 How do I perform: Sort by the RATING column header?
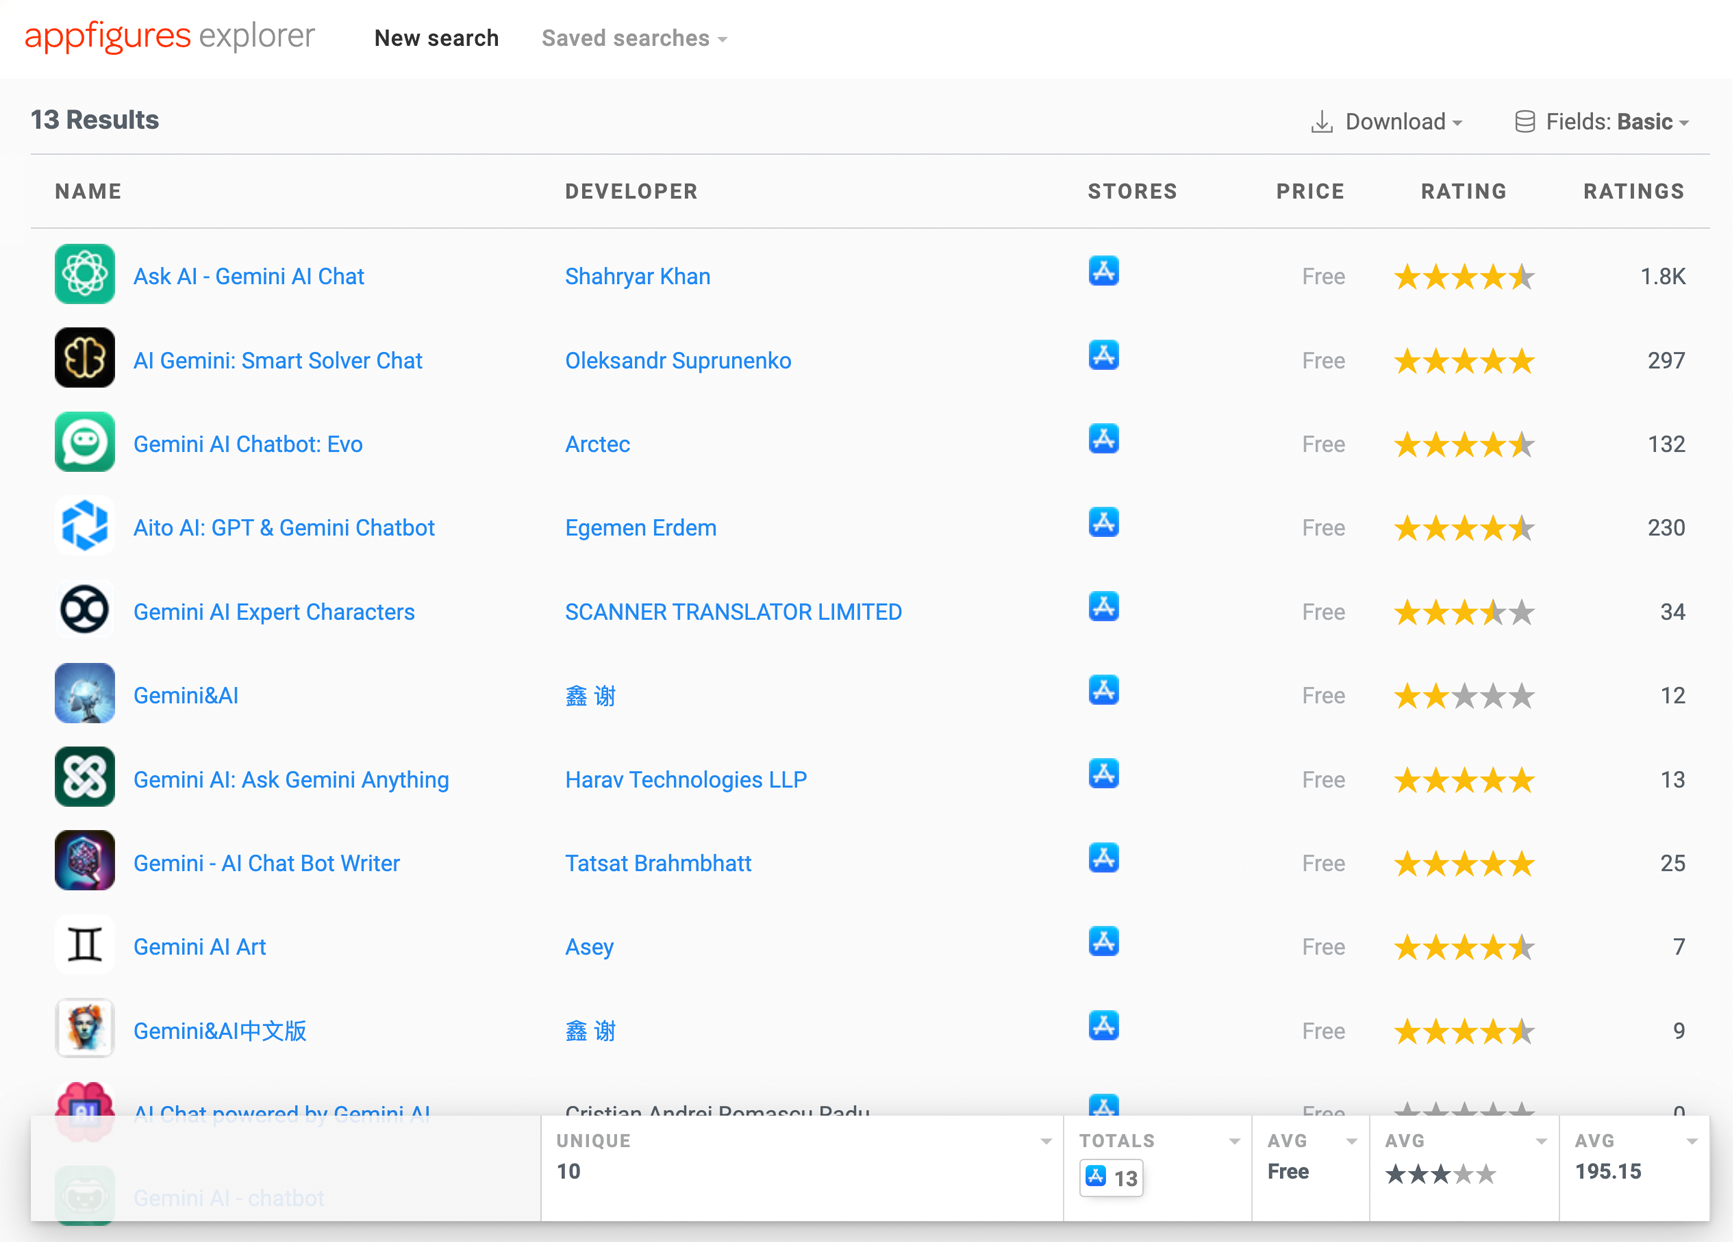pyautogui.click(x=1463, y=191)
